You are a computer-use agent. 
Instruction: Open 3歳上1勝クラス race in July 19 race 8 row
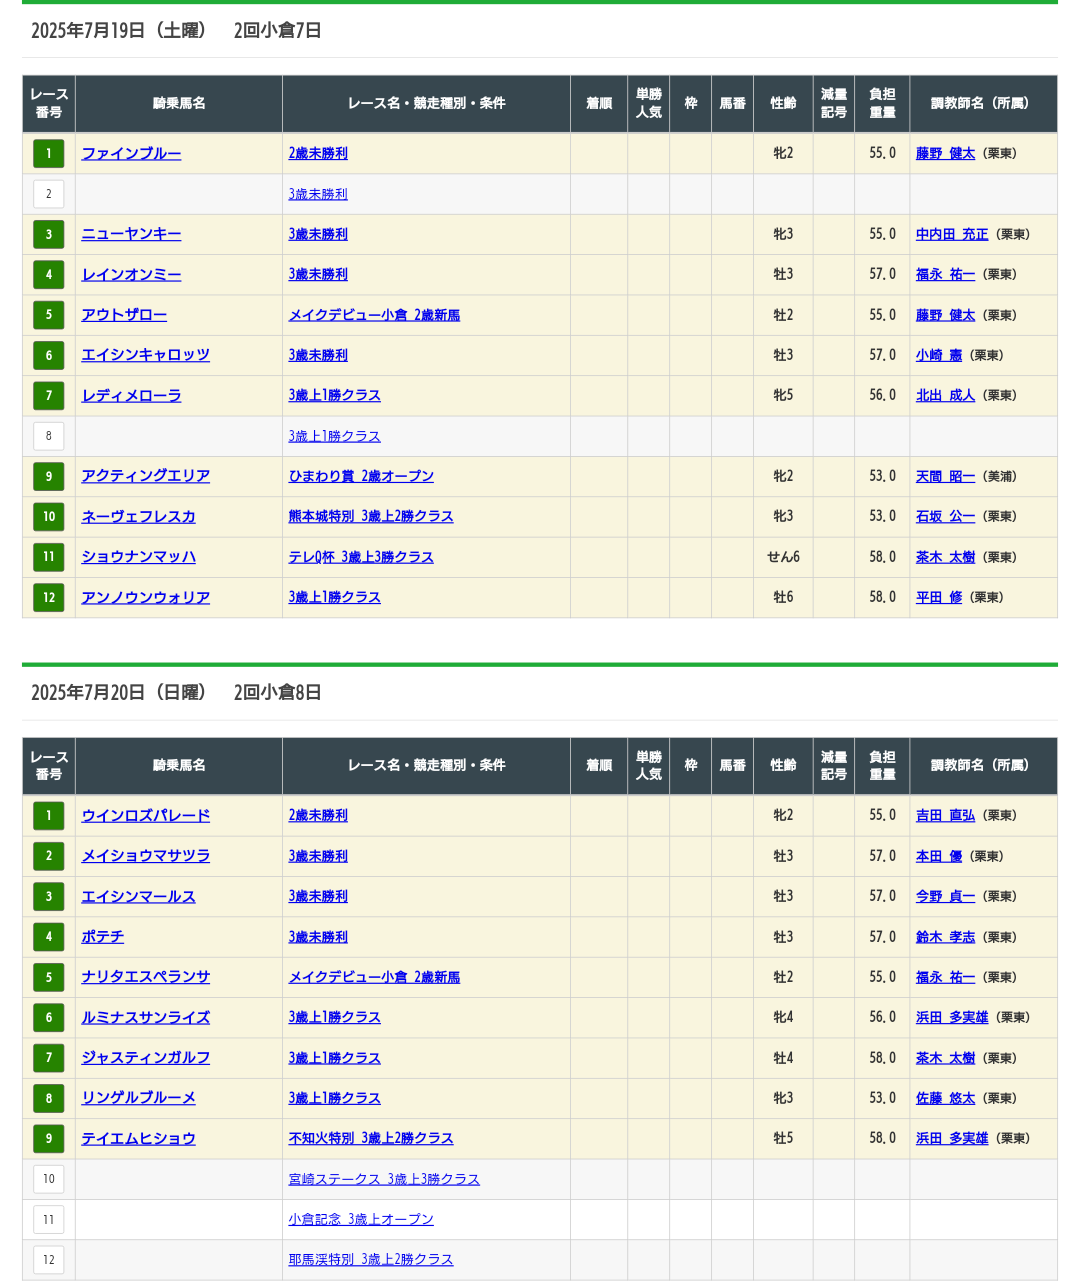[334, 436]
